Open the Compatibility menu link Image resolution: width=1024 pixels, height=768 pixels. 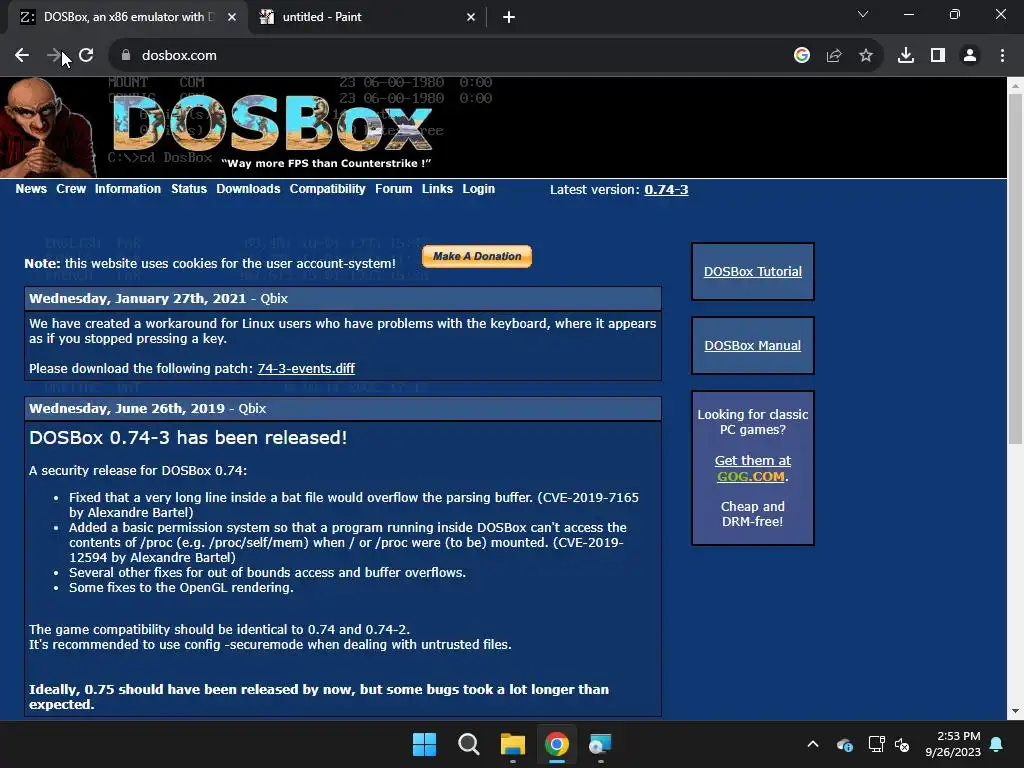(x=327, y=189)
